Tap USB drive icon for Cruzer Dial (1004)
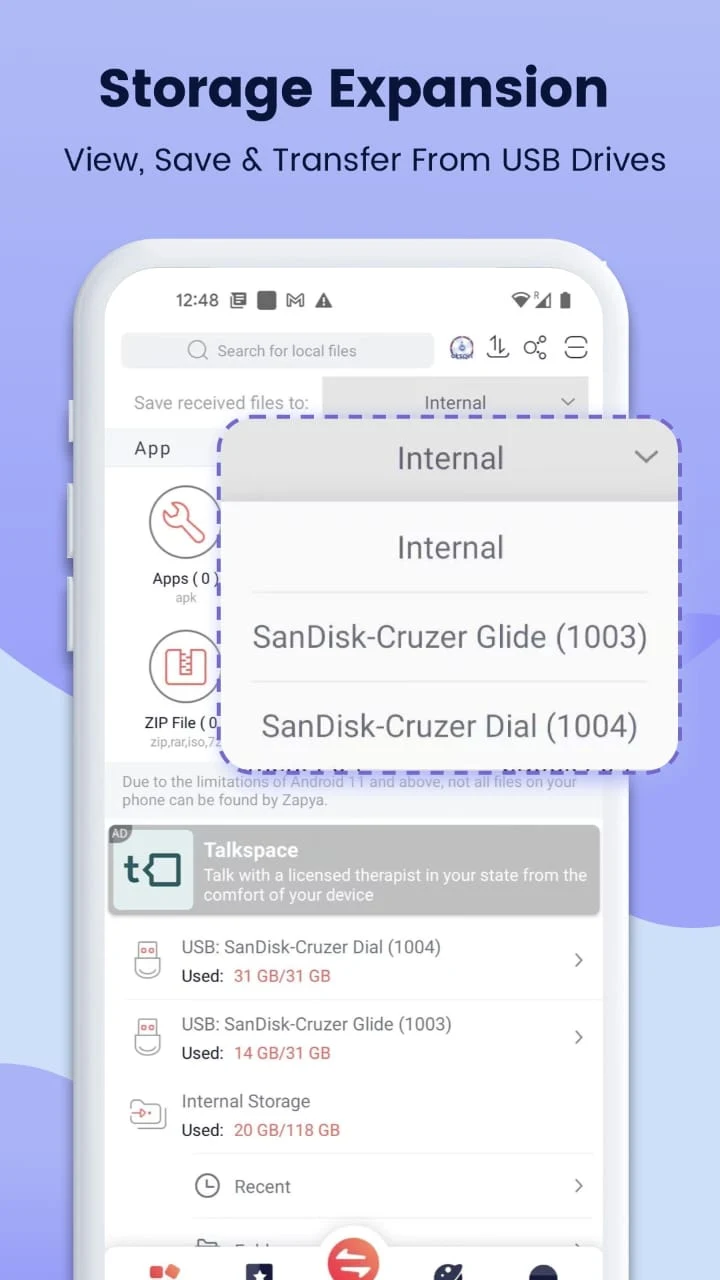 point(147,961)
